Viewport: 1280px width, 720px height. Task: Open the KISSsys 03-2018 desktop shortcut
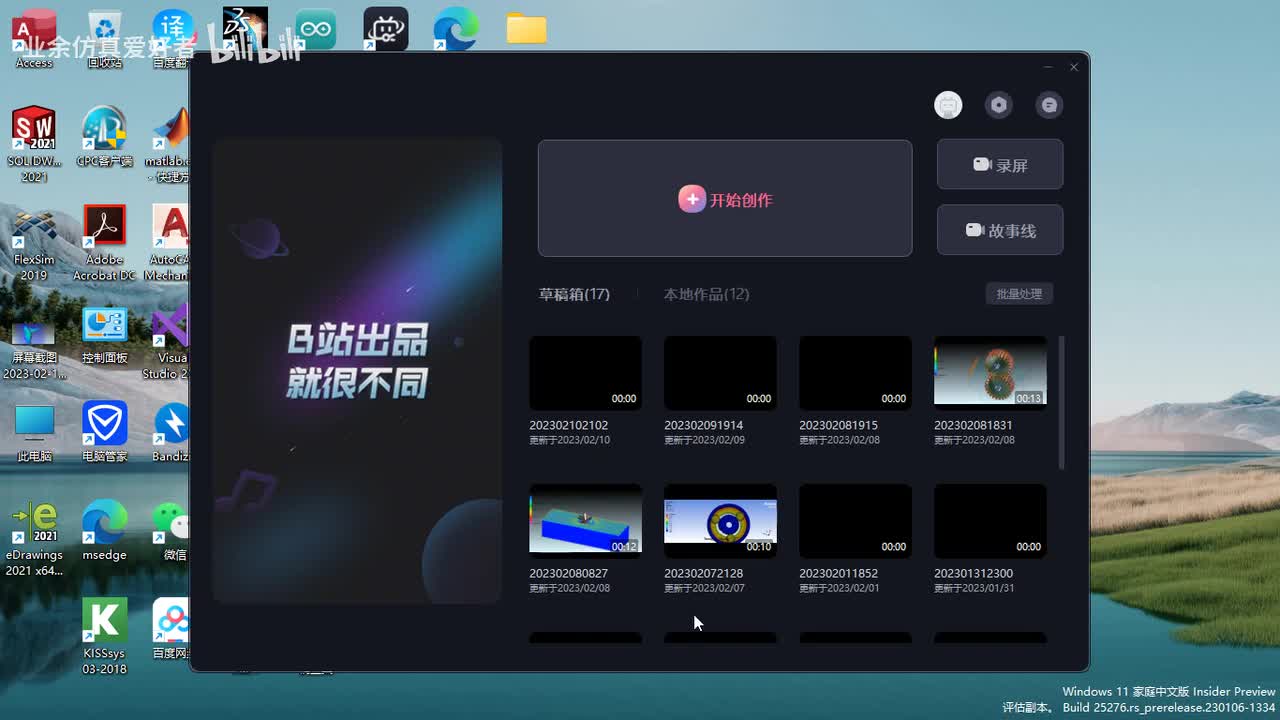point(104,636)
